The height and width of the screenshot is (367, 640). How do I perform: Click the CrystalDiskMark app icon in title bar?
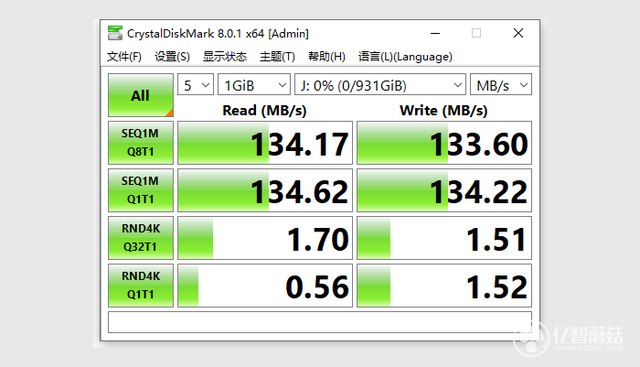click(115, 33)
